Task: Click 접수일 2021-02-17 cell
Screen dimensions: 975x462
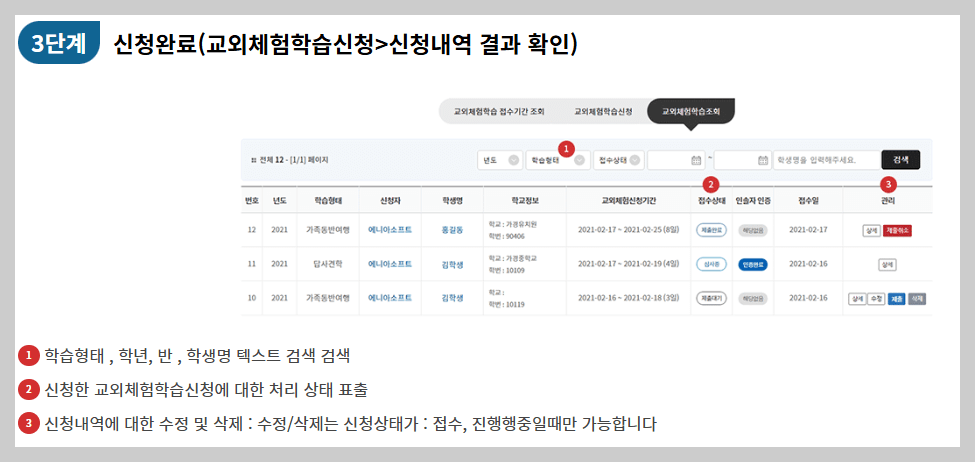Action: tap(808, 230)
